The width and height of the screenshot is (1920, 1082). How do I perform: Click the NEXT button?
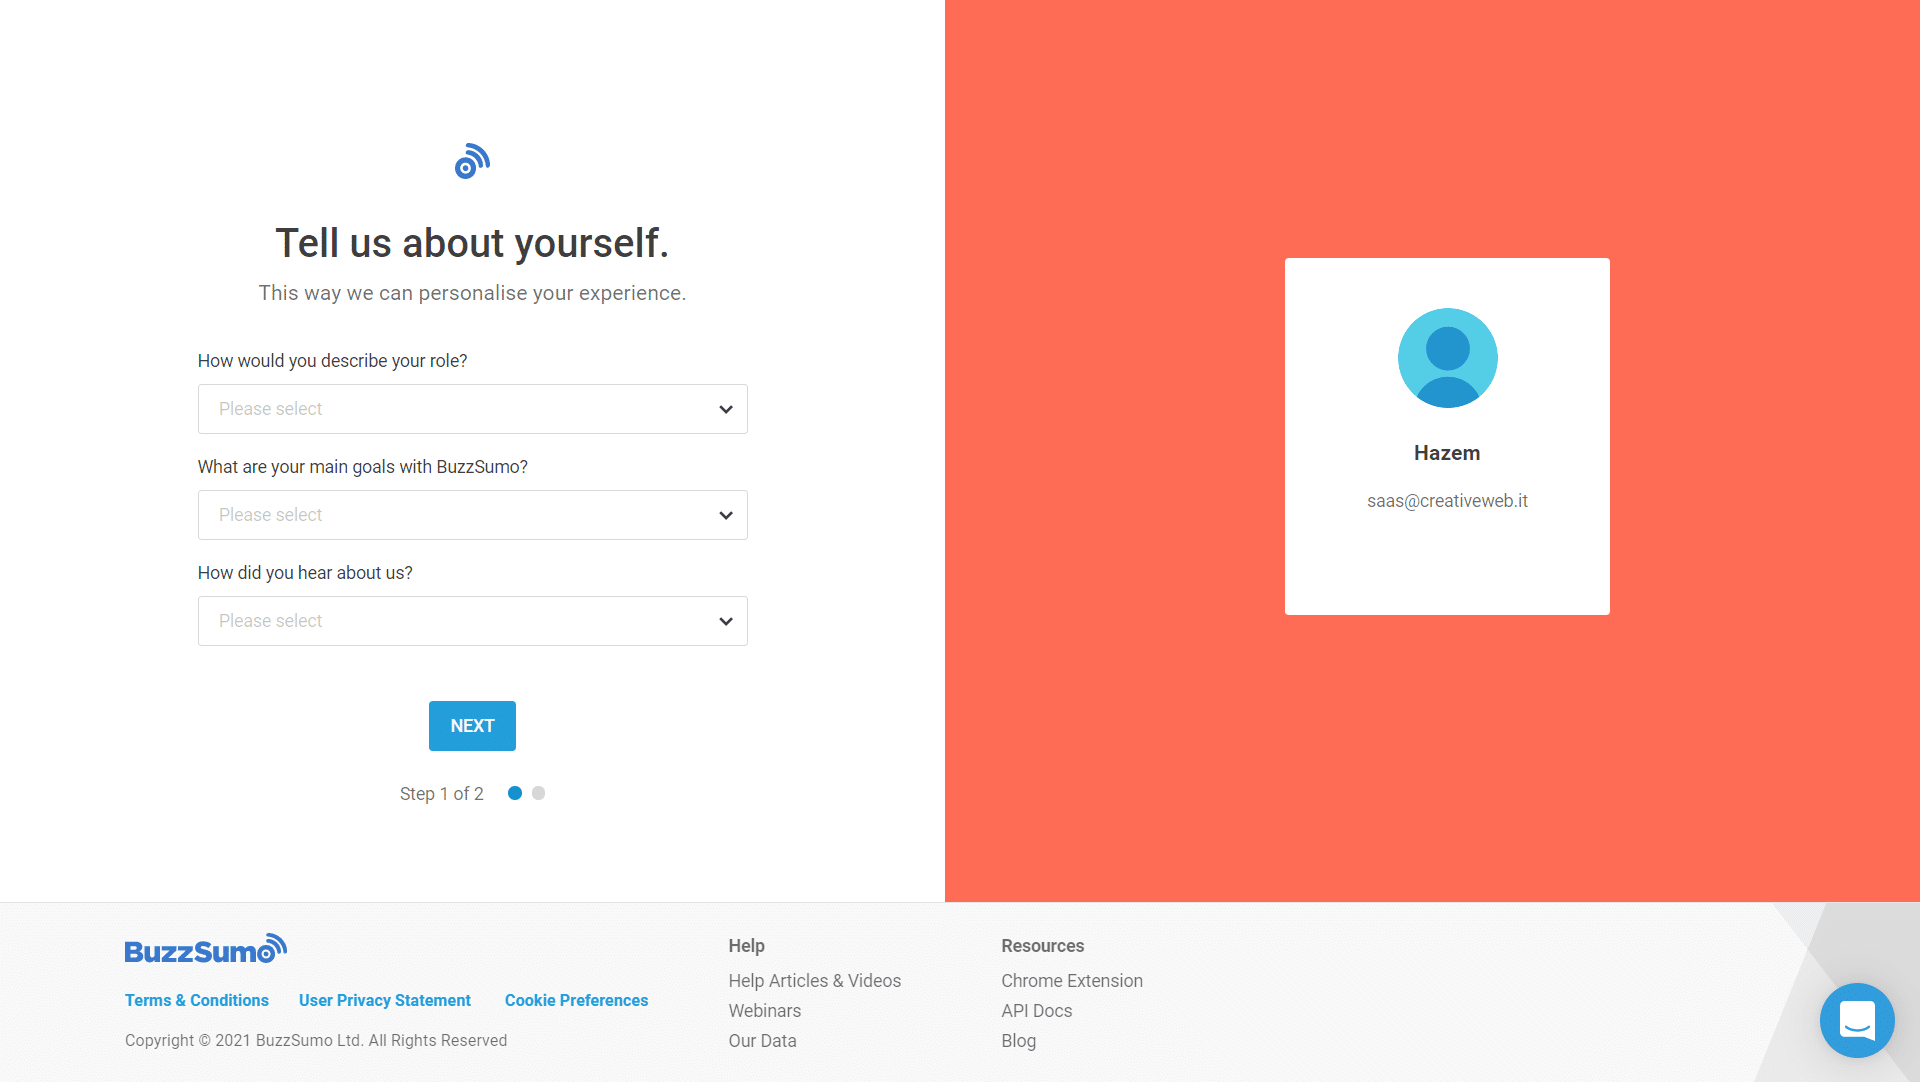[472, 725]
